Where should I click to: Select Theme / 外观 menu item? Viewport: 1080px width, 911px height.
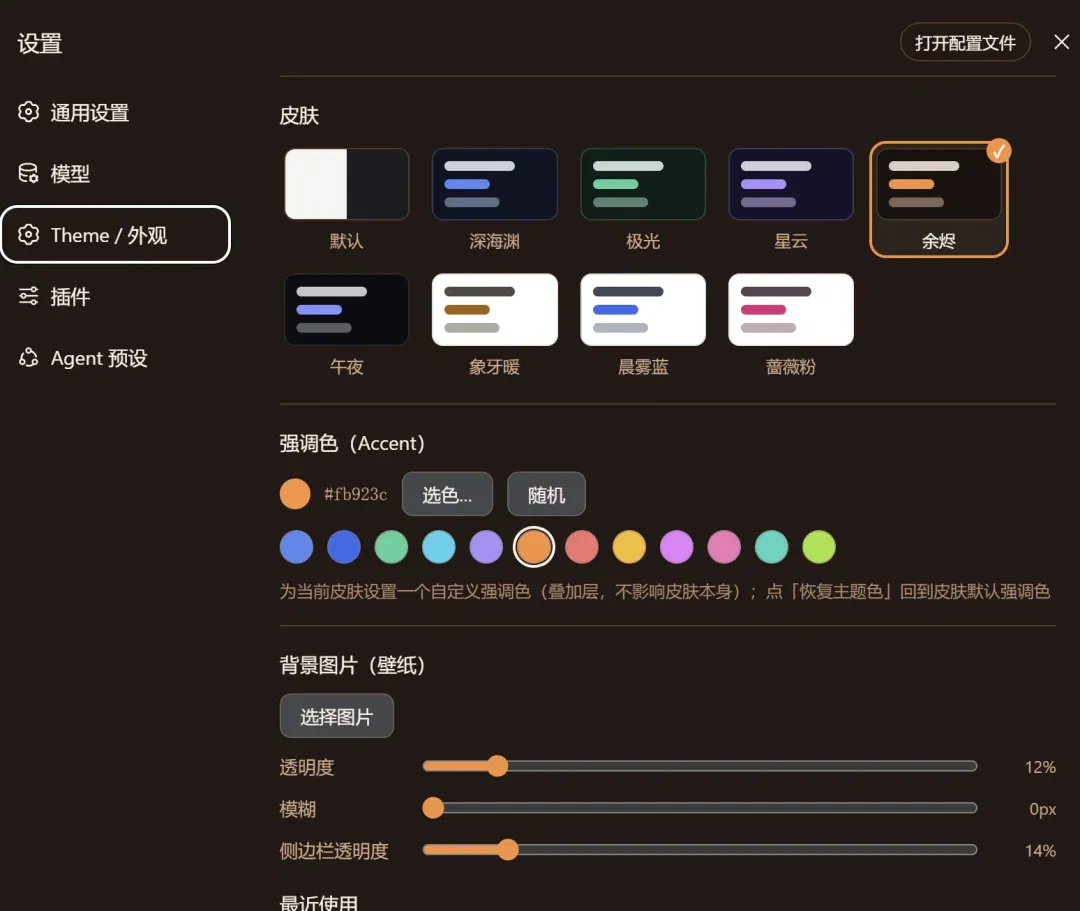point(115,235)
